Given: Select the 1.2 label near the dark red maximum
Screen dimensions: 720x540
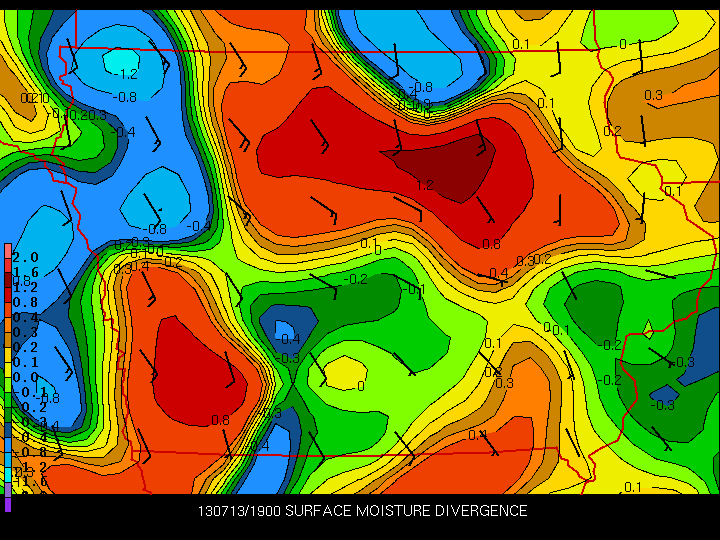Looking at the screenshot, I should [424, 185].
